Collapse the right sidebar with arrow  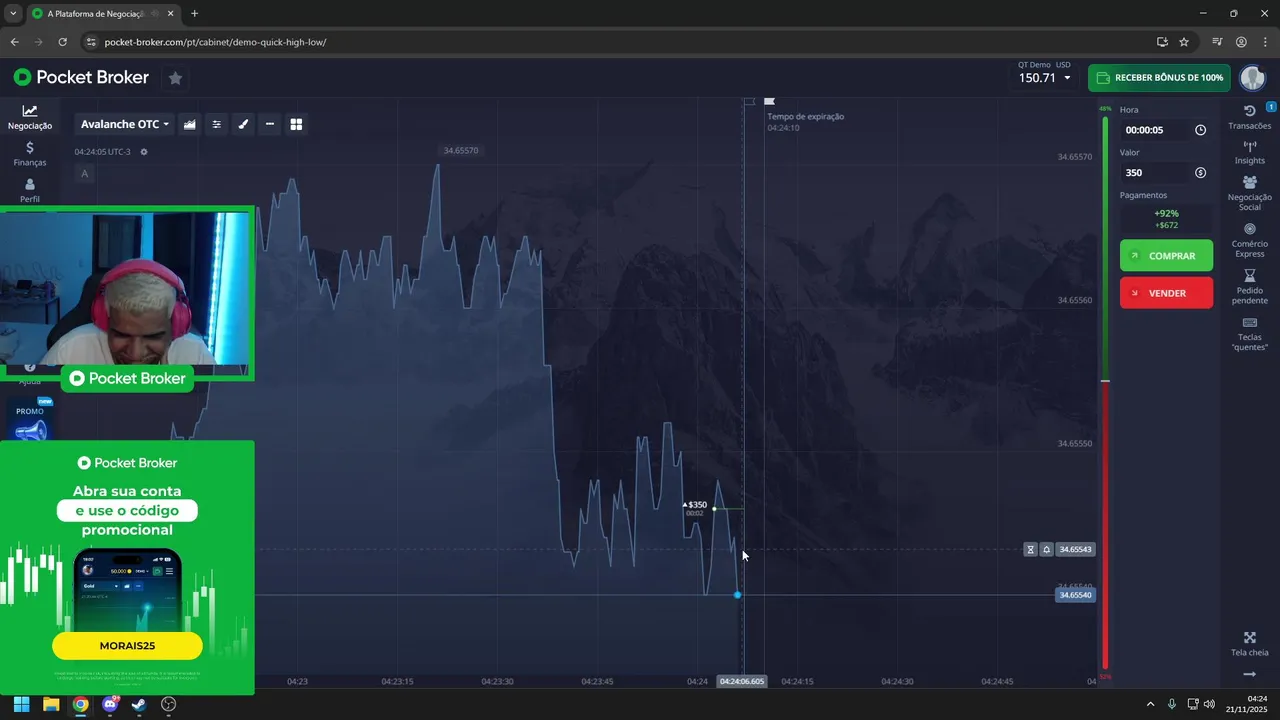point(1250,675)
